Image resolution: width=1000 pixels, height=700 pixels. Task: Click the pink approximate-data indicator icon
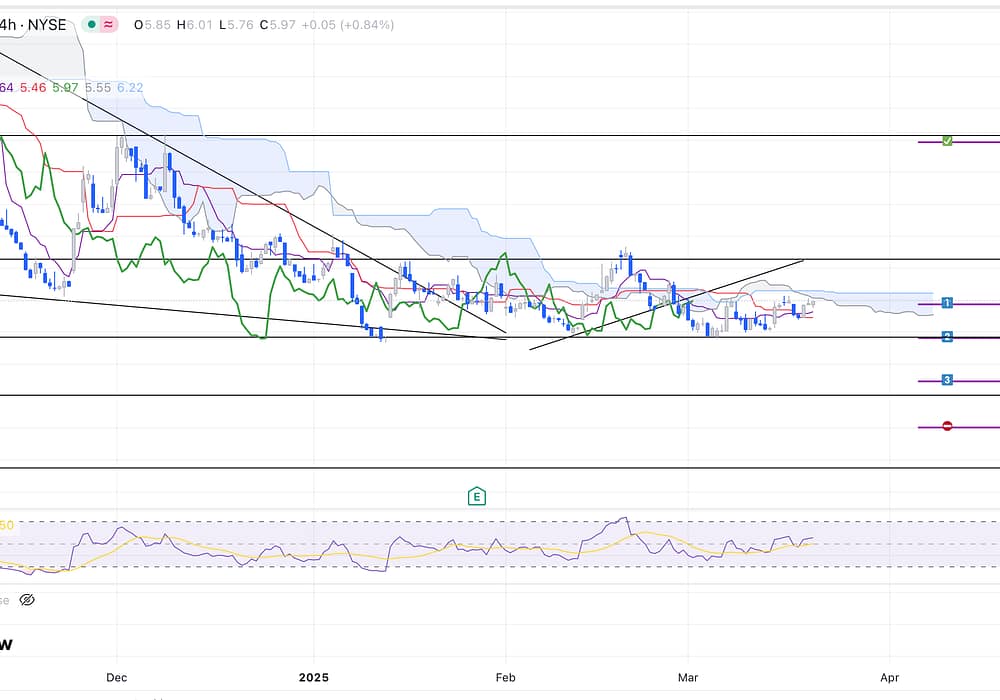[110, 24]
